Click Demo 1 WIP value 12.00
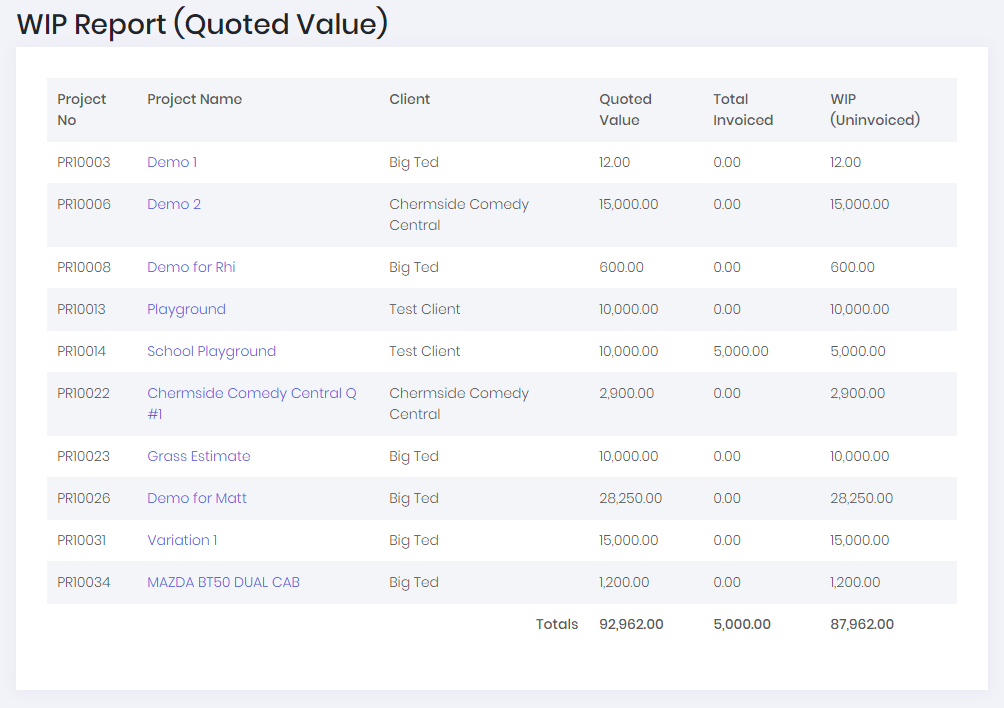The image size is (1004, 708). pyautogui.click(x=845, y=162)
